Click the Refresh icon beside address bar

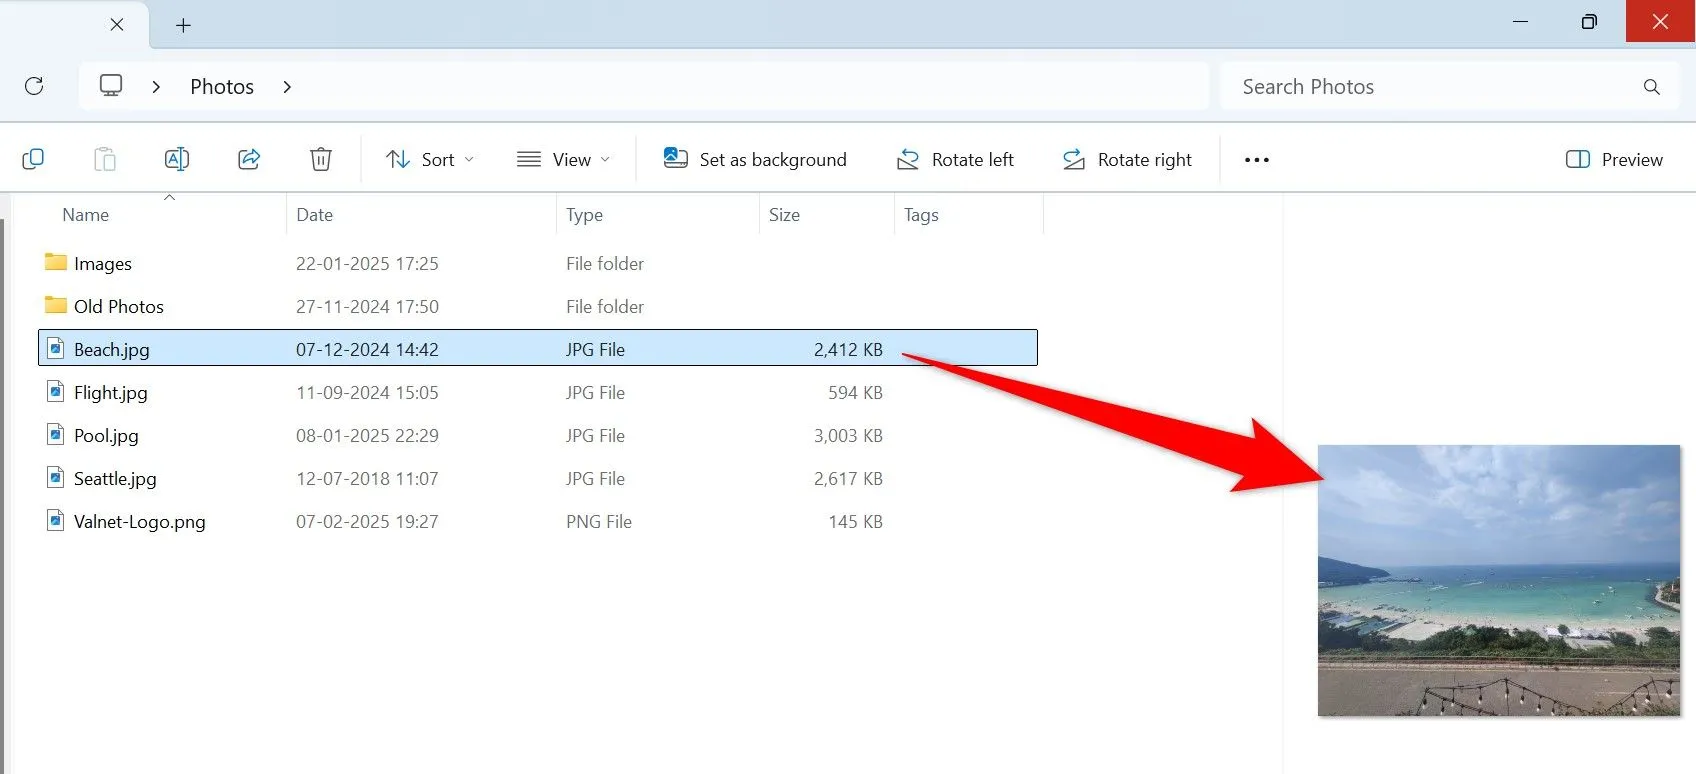point(34,86)
